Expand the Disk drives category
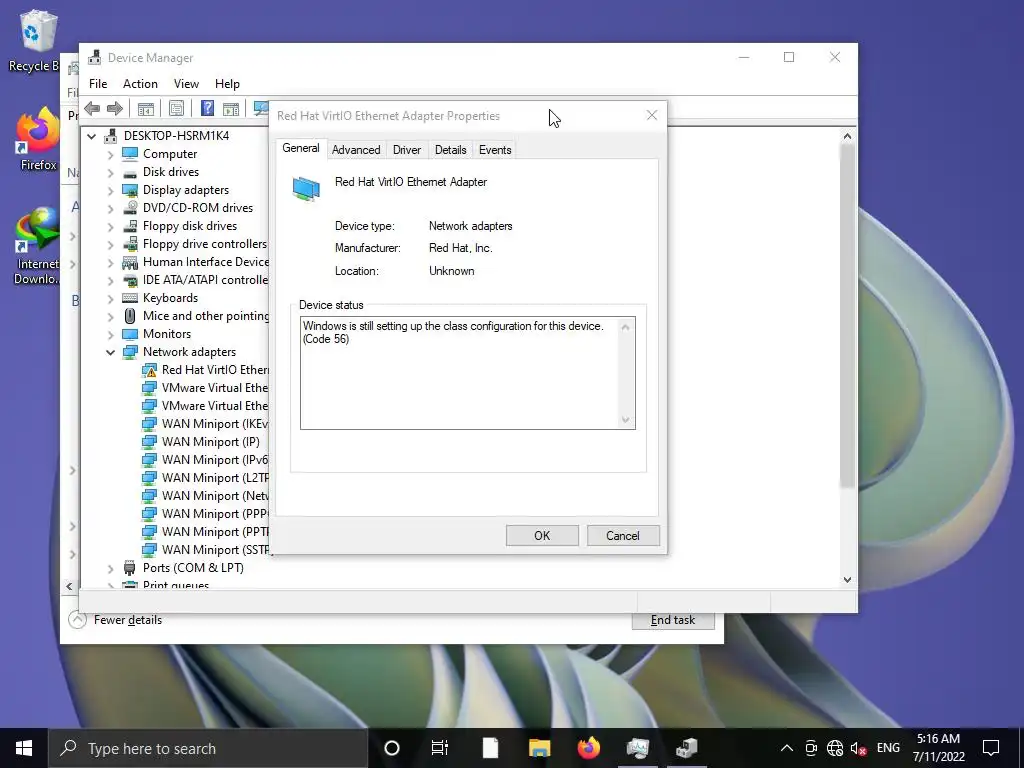 click(x=110, y=172)
